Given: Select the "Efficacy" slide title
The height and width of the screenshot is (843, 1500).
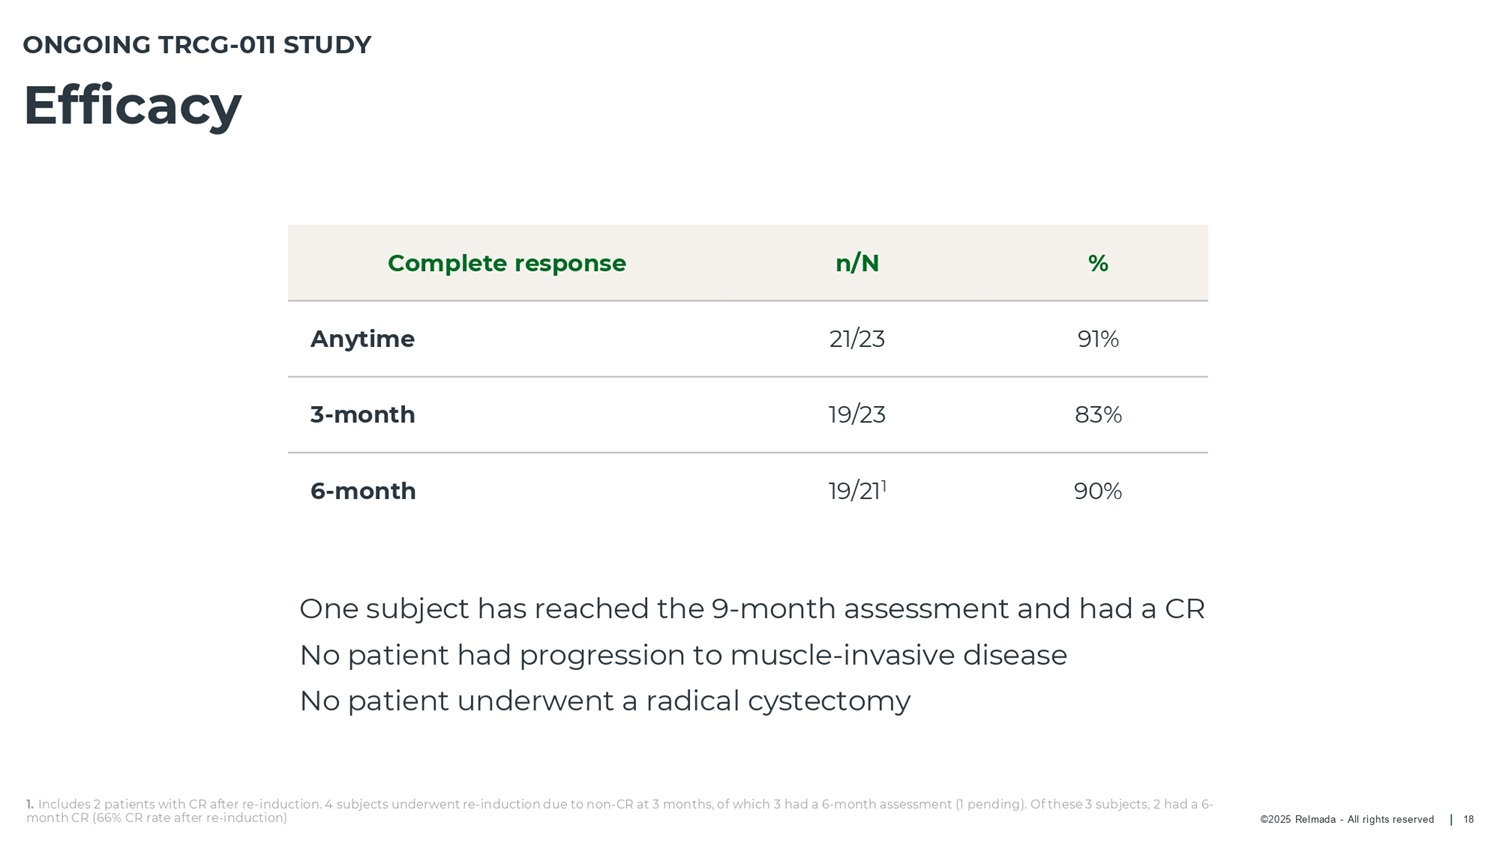Looking at the screenshot, I should 132,105.
